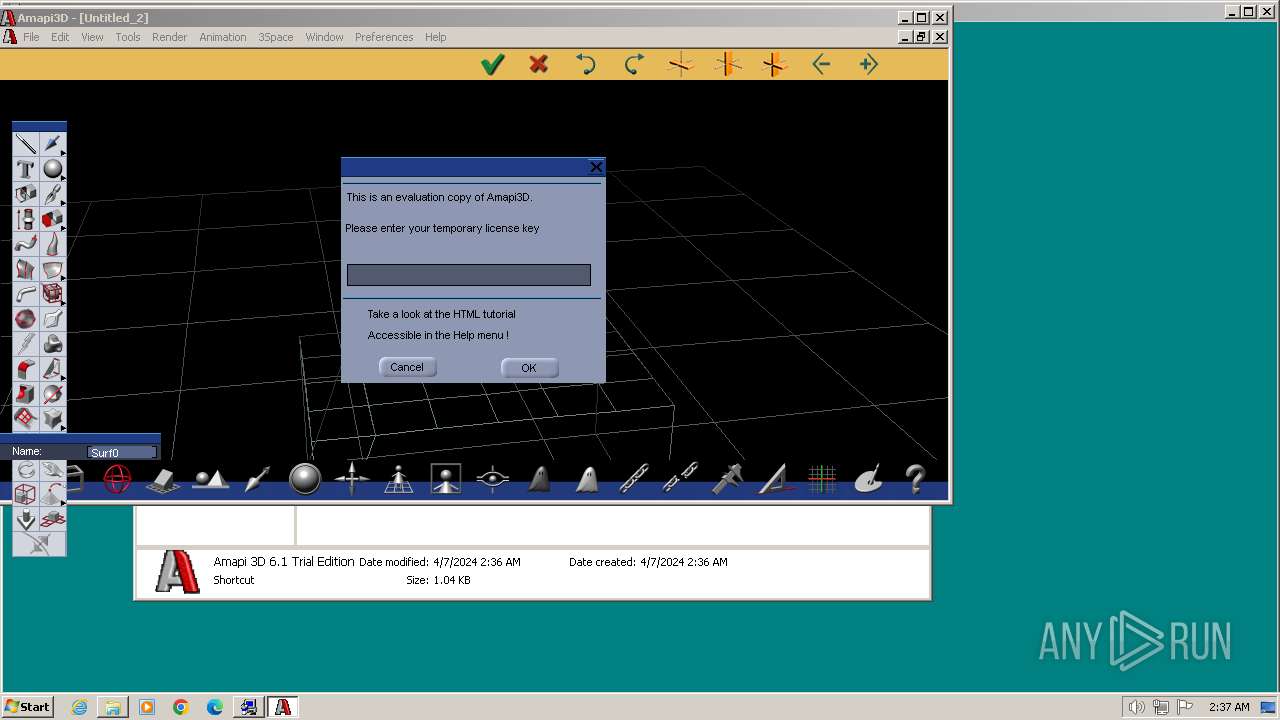Click the red X cancel icon in toolbar
Screen dimensions: 1280x720
[539, 65]
